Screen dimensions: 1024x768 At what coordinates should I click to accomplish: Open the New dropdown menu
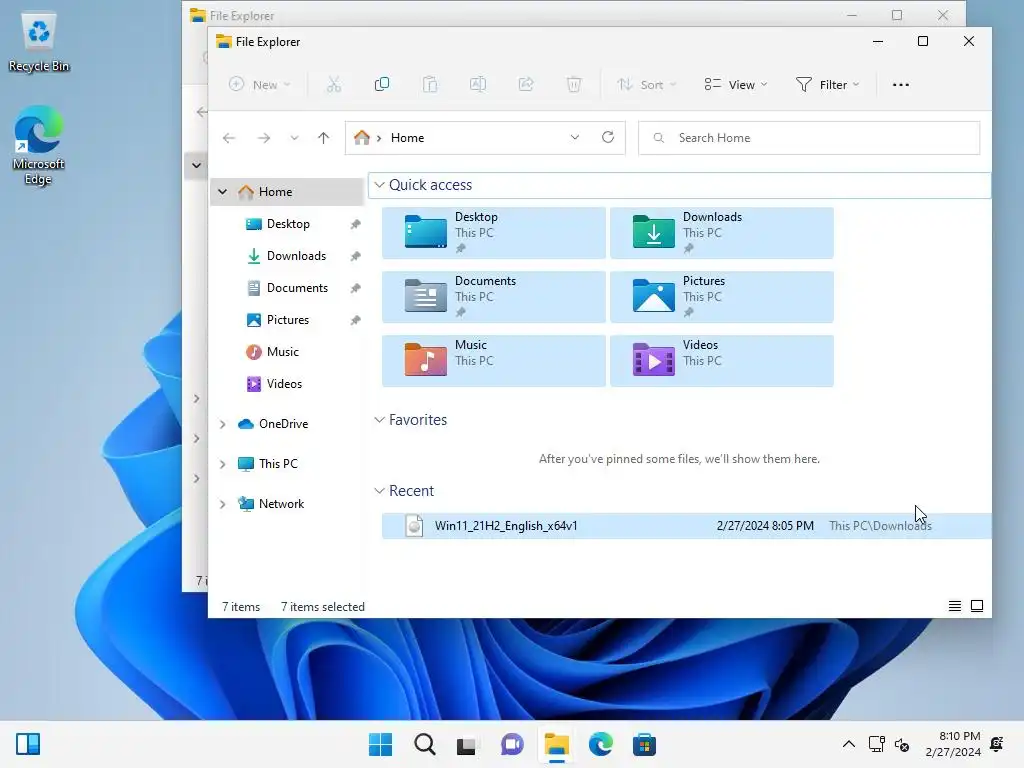(x=259, y=84)
